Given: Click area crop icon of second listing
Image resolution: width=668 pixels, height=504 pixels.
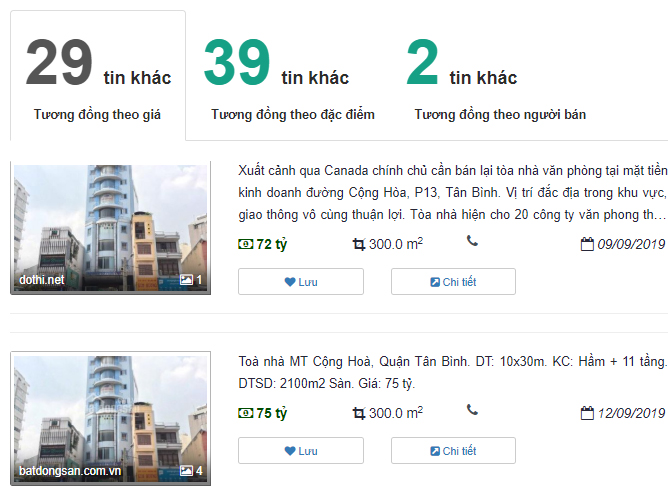Looking at the screenshot, I should click(359, 414).
